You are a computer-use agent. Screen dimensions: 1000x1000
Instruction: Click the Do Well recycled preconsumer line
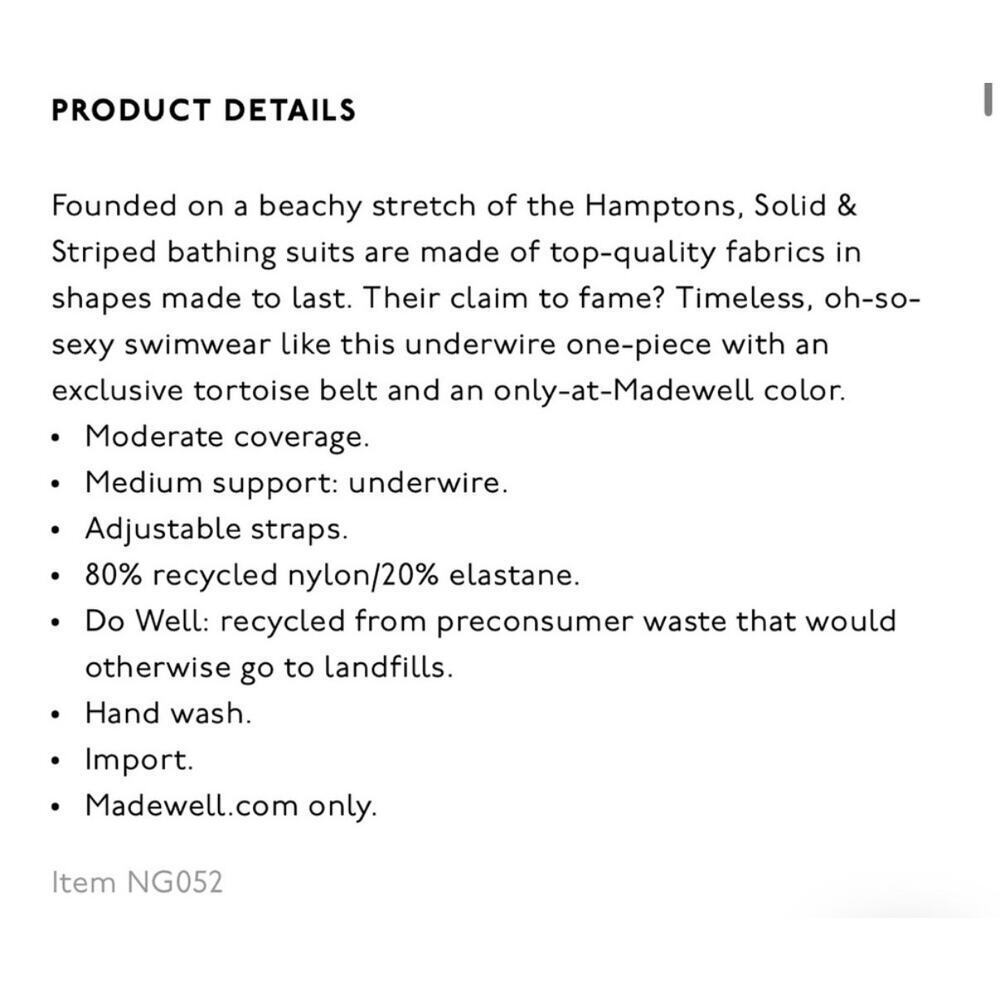[490, 622]
